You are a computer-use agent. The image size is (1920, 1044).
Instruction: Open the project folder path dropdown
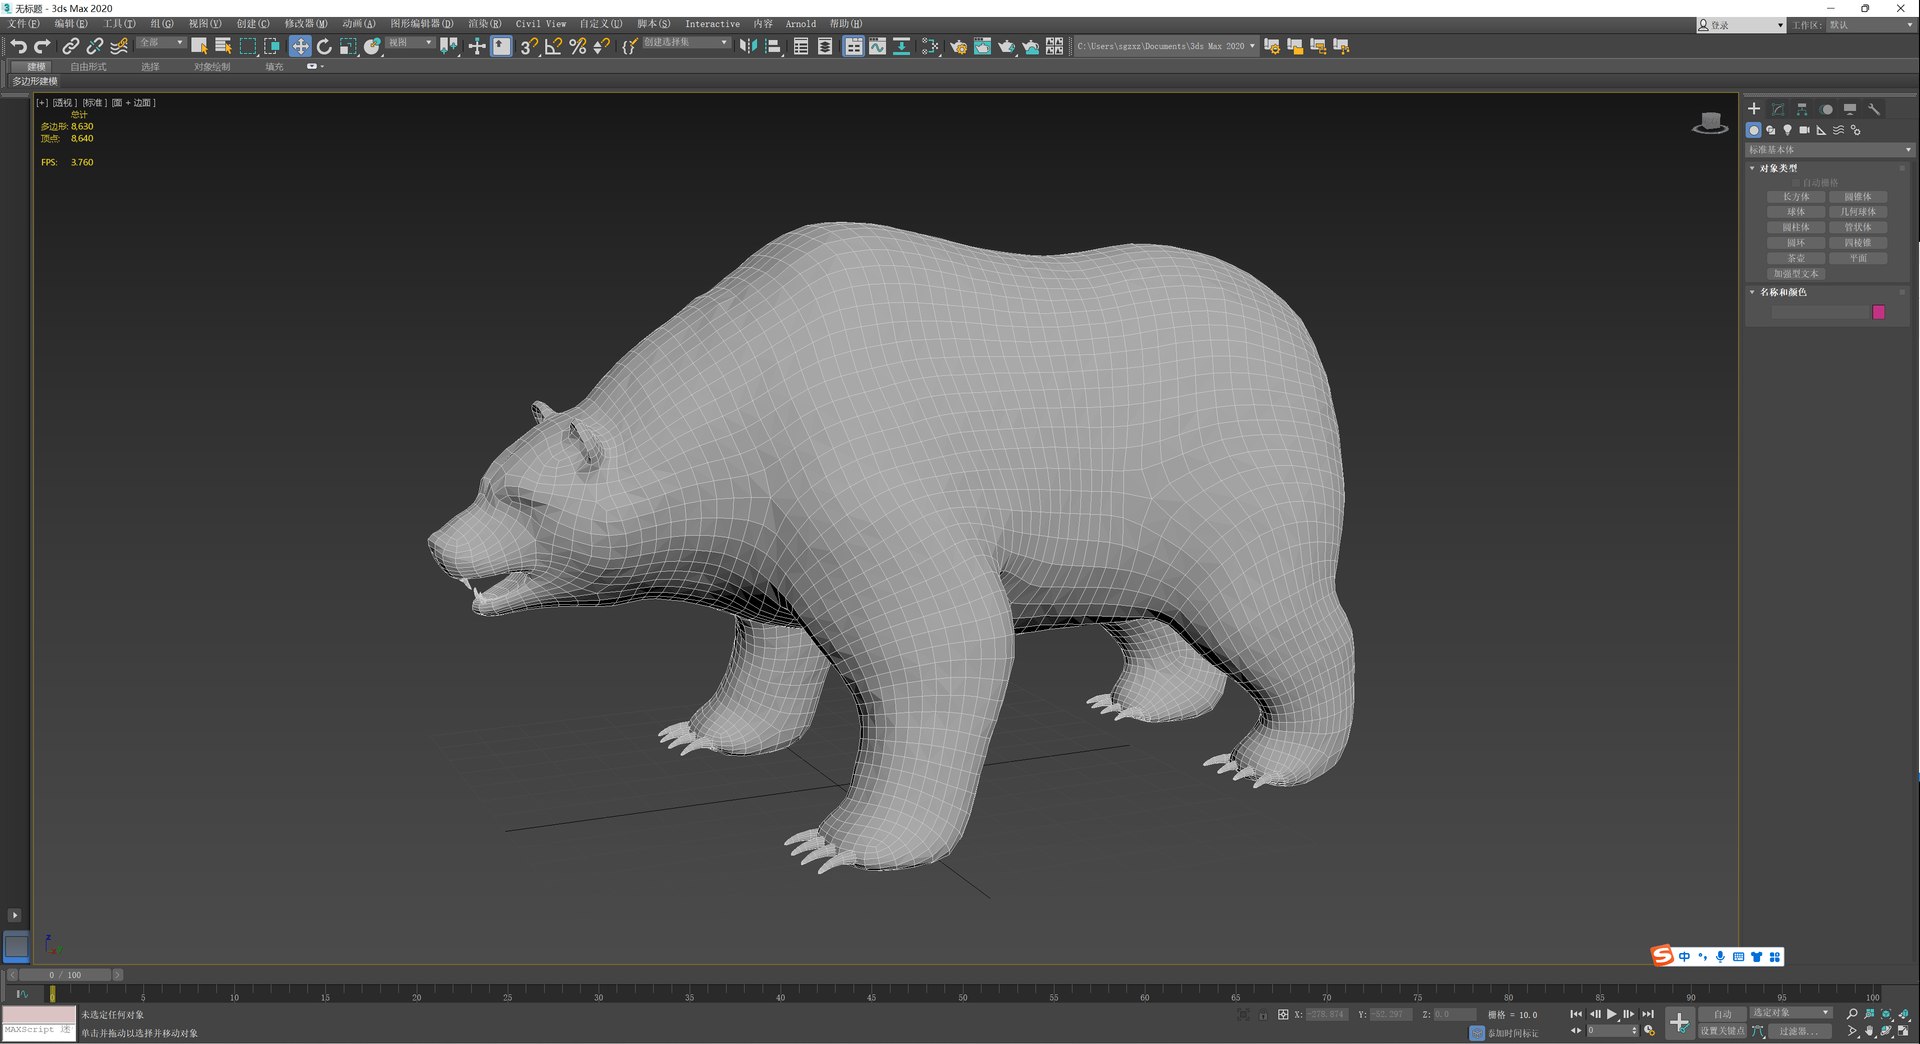point(1166,46)
